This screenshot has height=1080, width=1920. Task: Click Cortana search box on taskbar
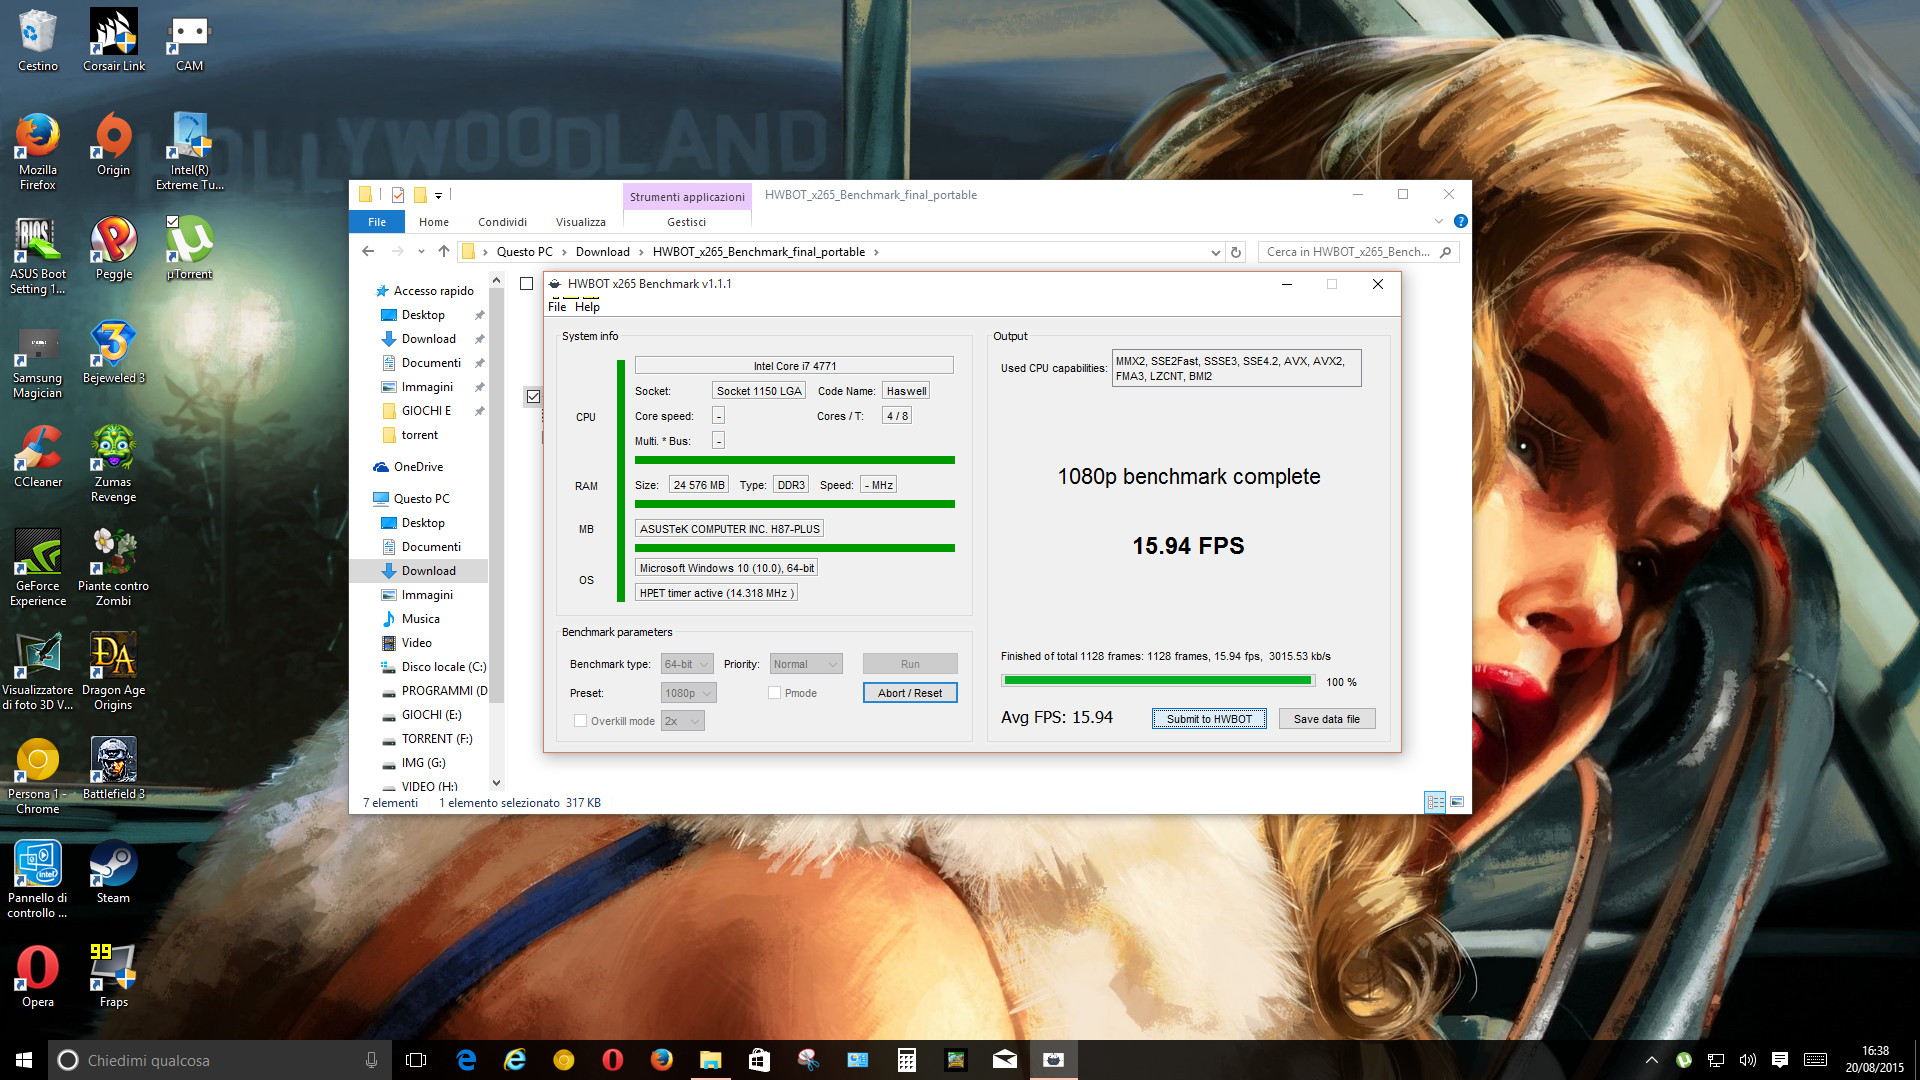(x=219, y=1060)
